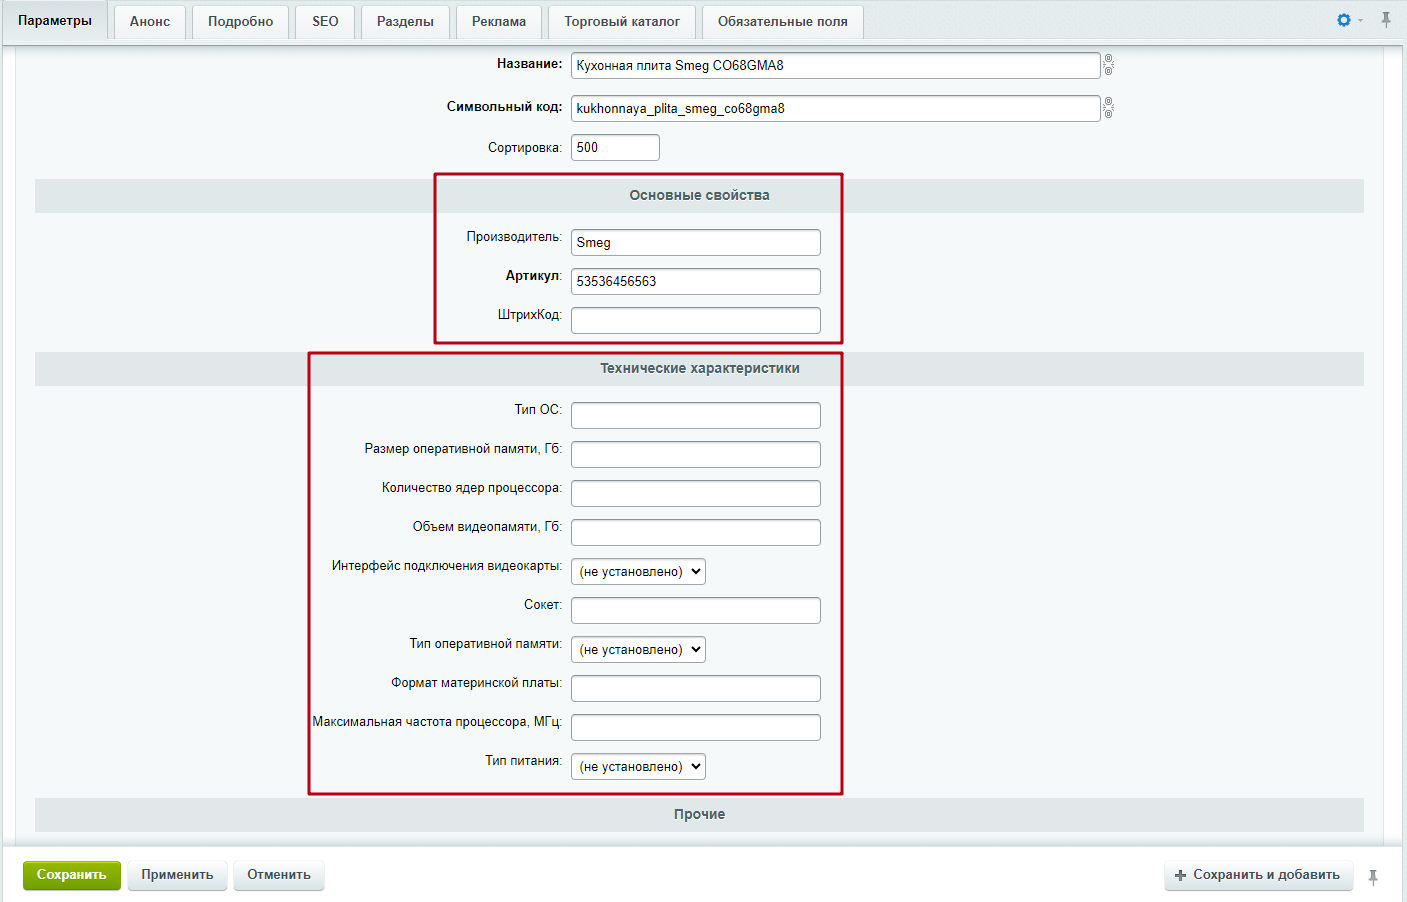Click the link icon next to Название field
The image size is (1407, 902).
(1108, 65)
